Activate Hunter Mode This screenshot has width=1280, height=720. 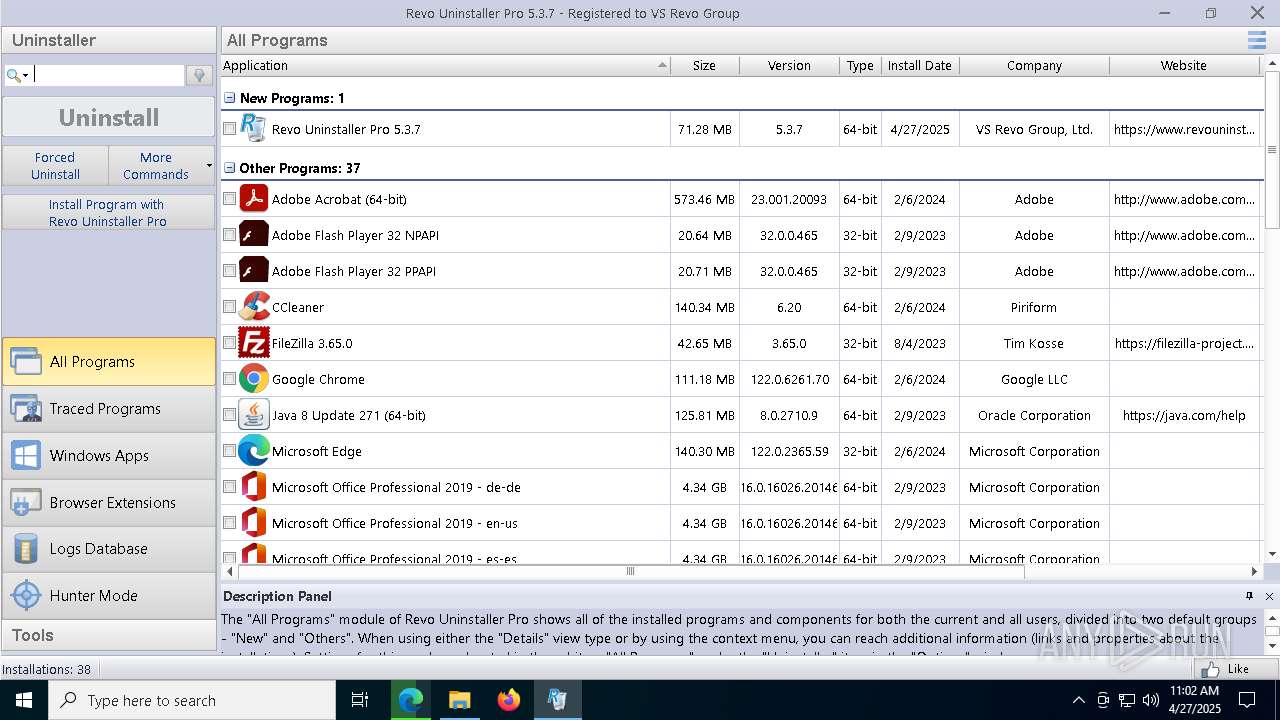(108, 595)
